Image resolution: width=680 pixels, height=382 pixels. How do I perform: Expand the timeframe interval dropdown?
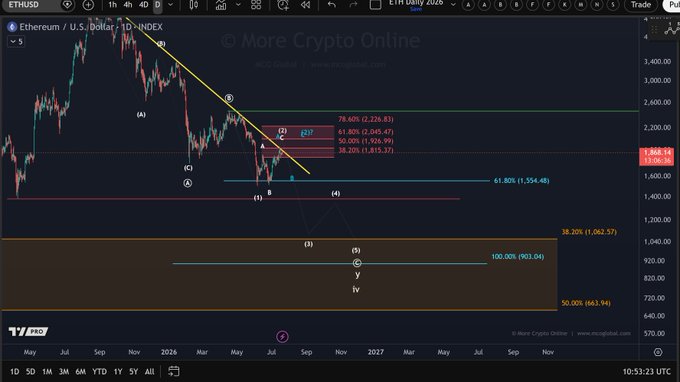[x=170, y=5]
